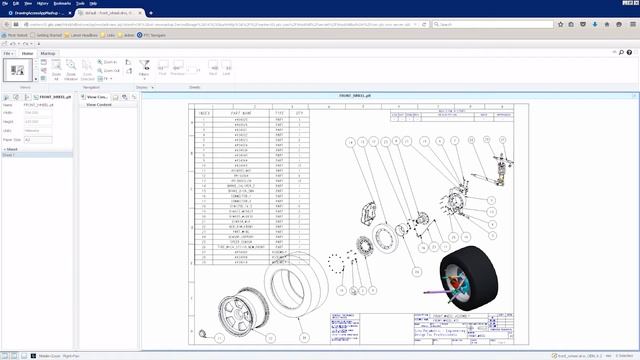This screenshot has width=640, height=360.
Task: Expand the views gallery down arrow
Action: click(36, 78)
